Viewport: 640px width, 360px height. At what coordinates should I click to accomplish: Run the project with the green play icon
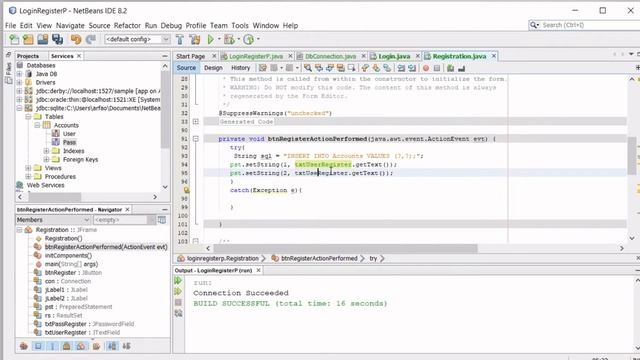click(211, 39)
